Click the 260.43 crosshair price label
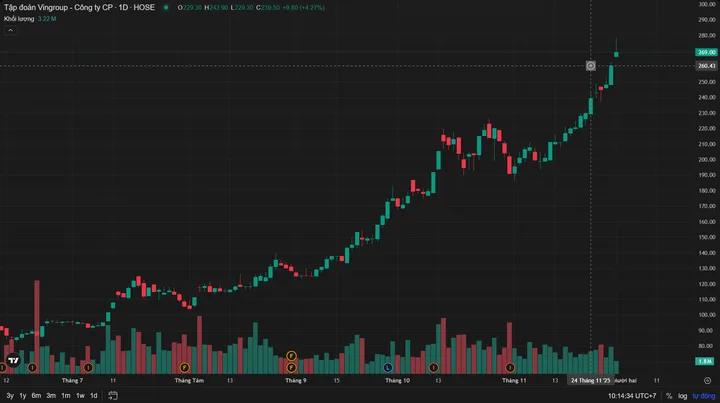This screenshot has width=720, height=403. click(706, 66)
